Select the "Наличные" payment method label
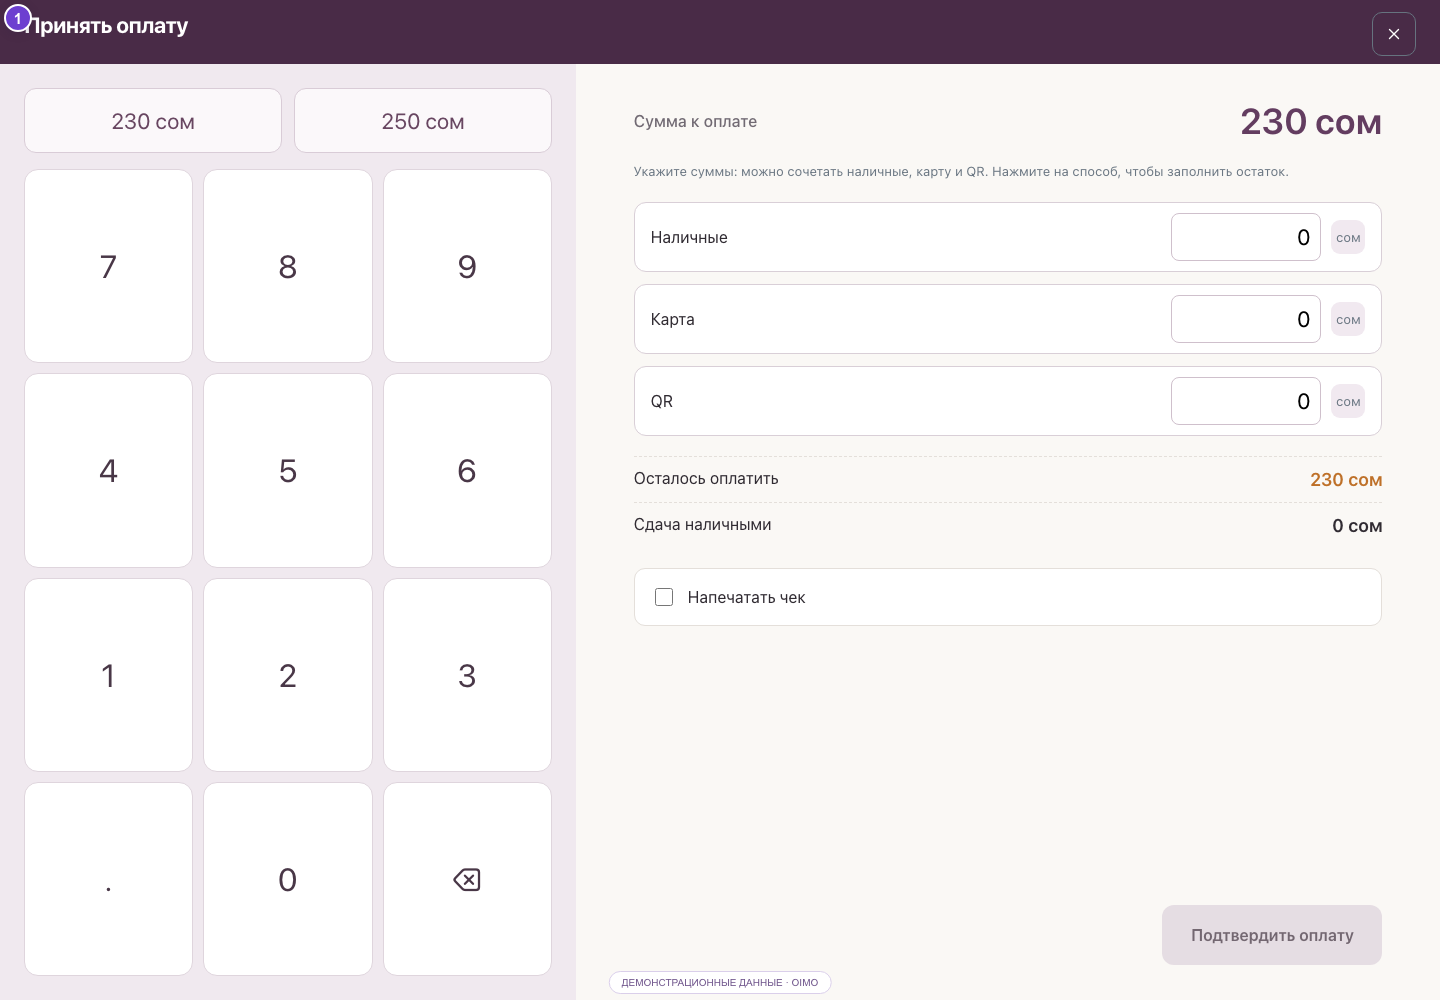 click(x=689, y=237)
